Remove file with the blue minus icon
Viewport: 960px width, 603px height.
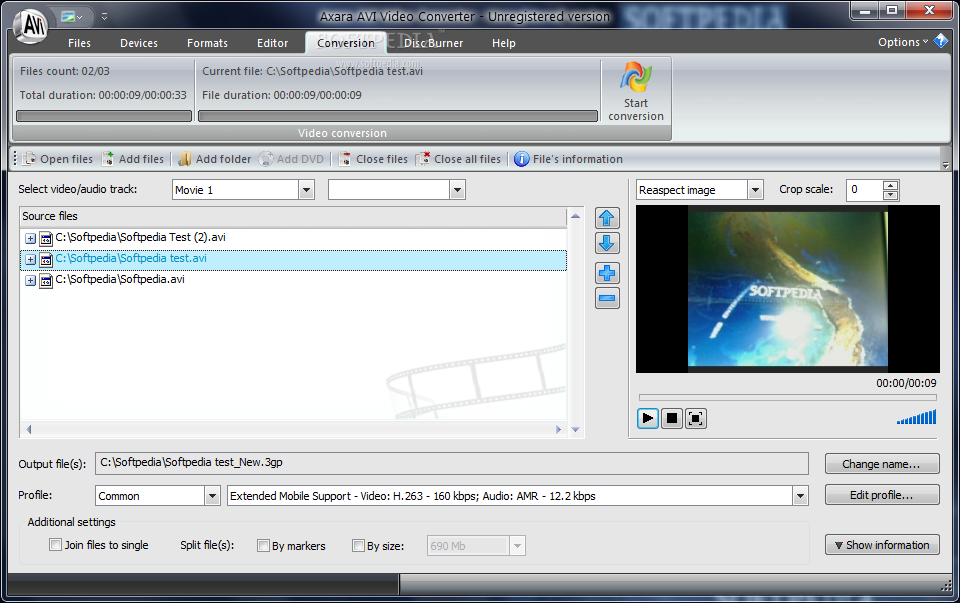tap(607, 298)
